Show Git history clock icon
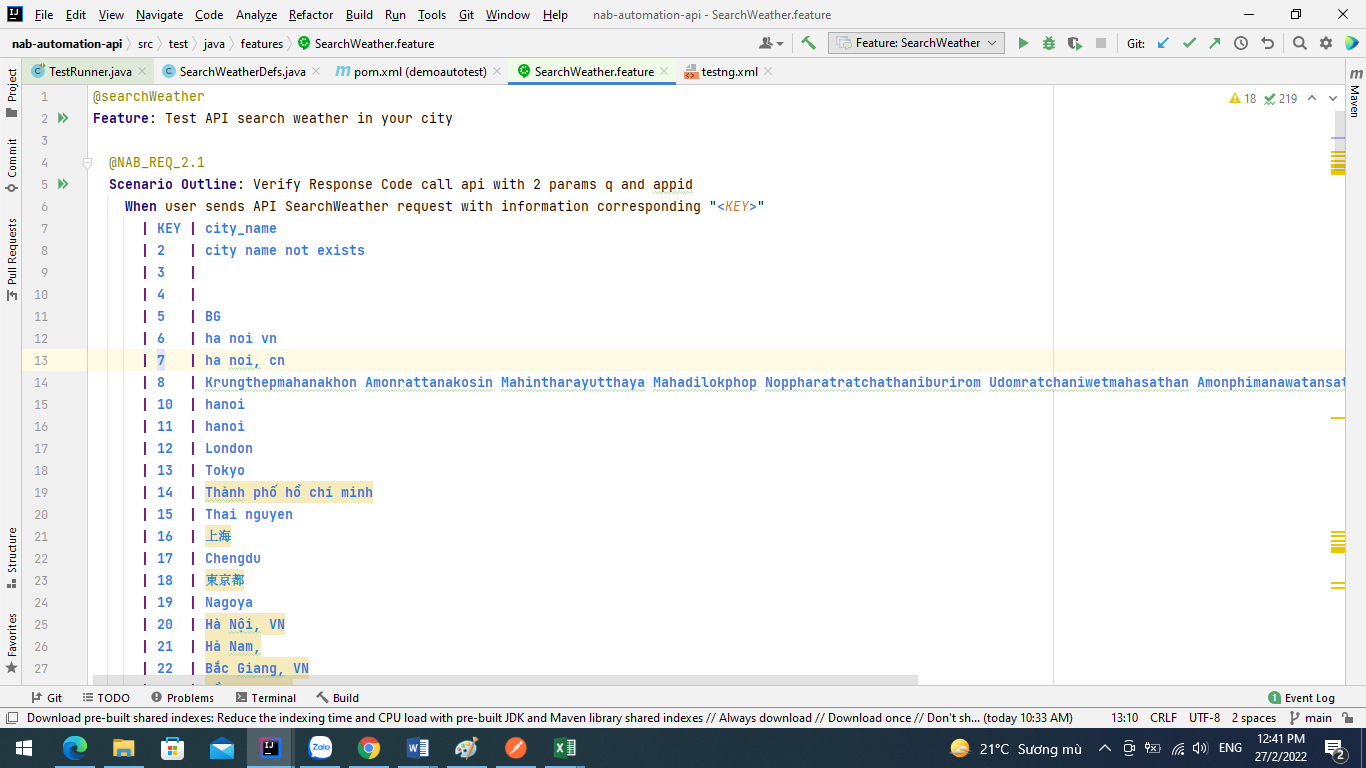Viewport: 1366px width, 768px height. click(x=1241, y=43)
